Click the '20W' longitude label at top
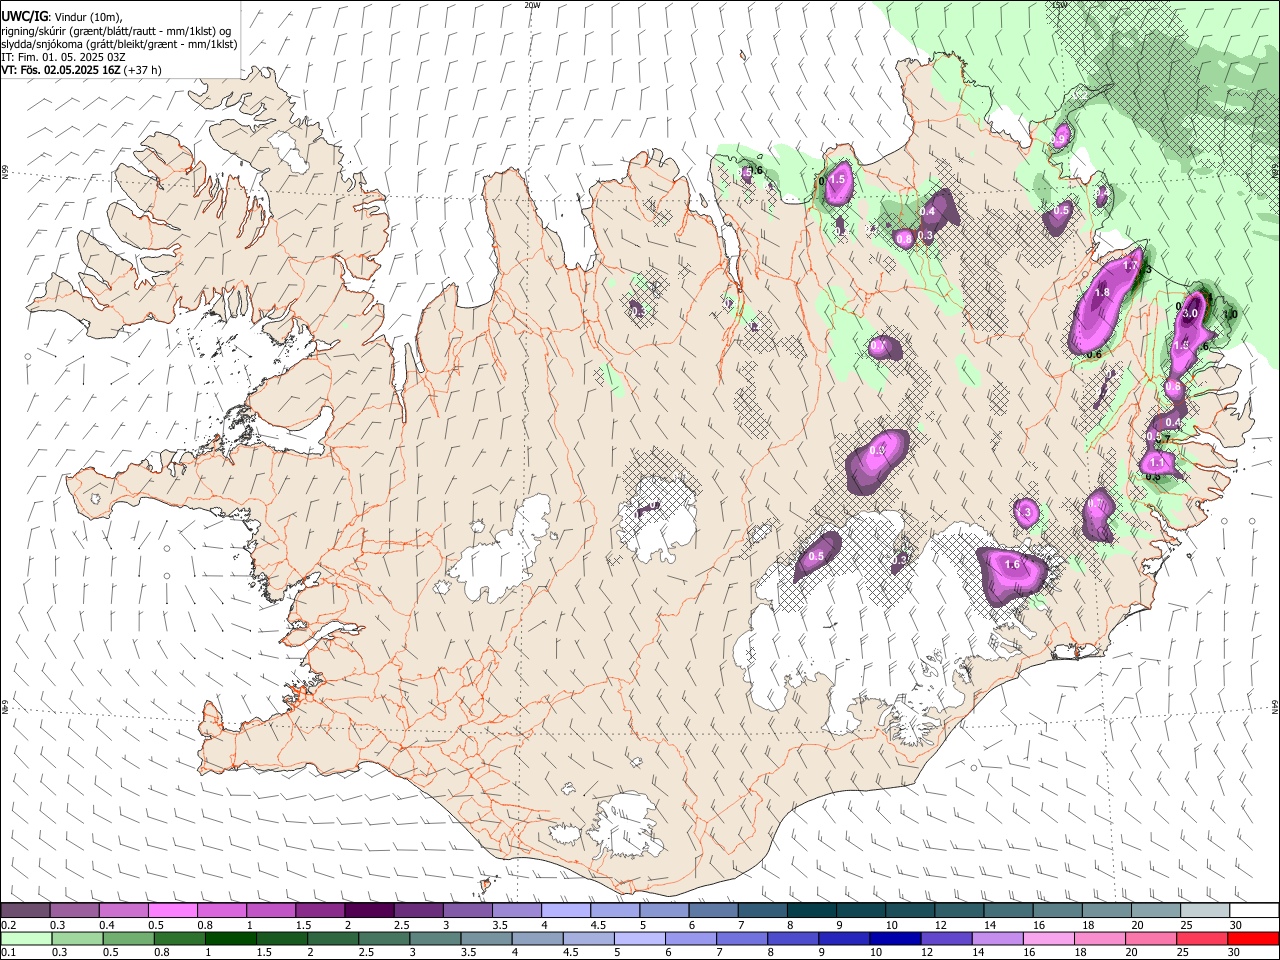Viewport: 1280px width, 960px height. 532,5
